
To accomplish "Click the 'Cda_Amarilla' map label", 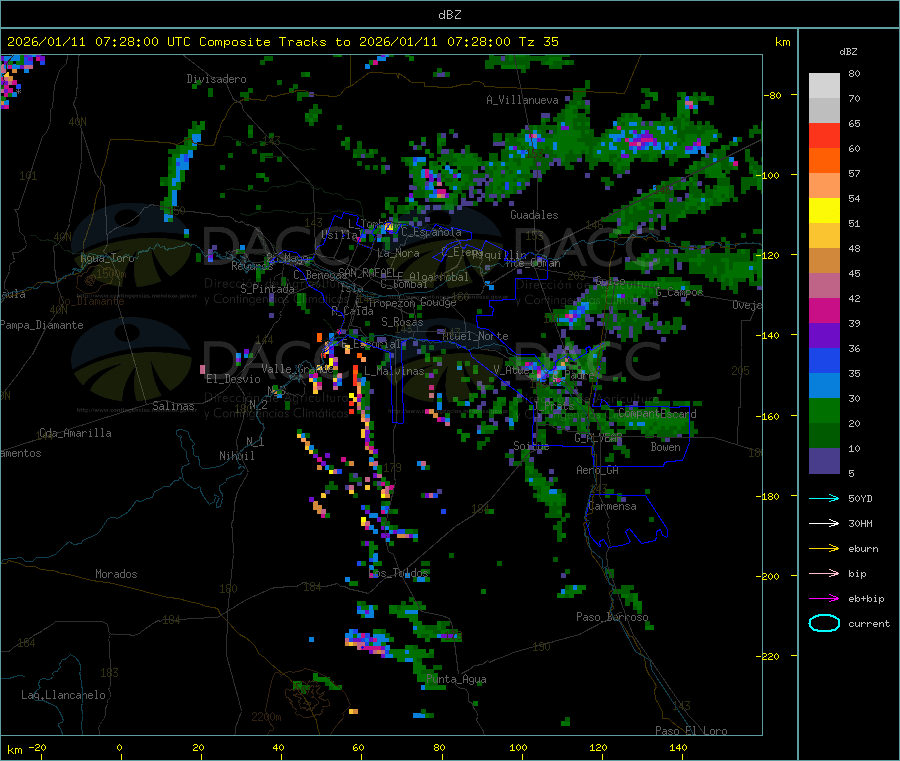I will click(75, 433).
